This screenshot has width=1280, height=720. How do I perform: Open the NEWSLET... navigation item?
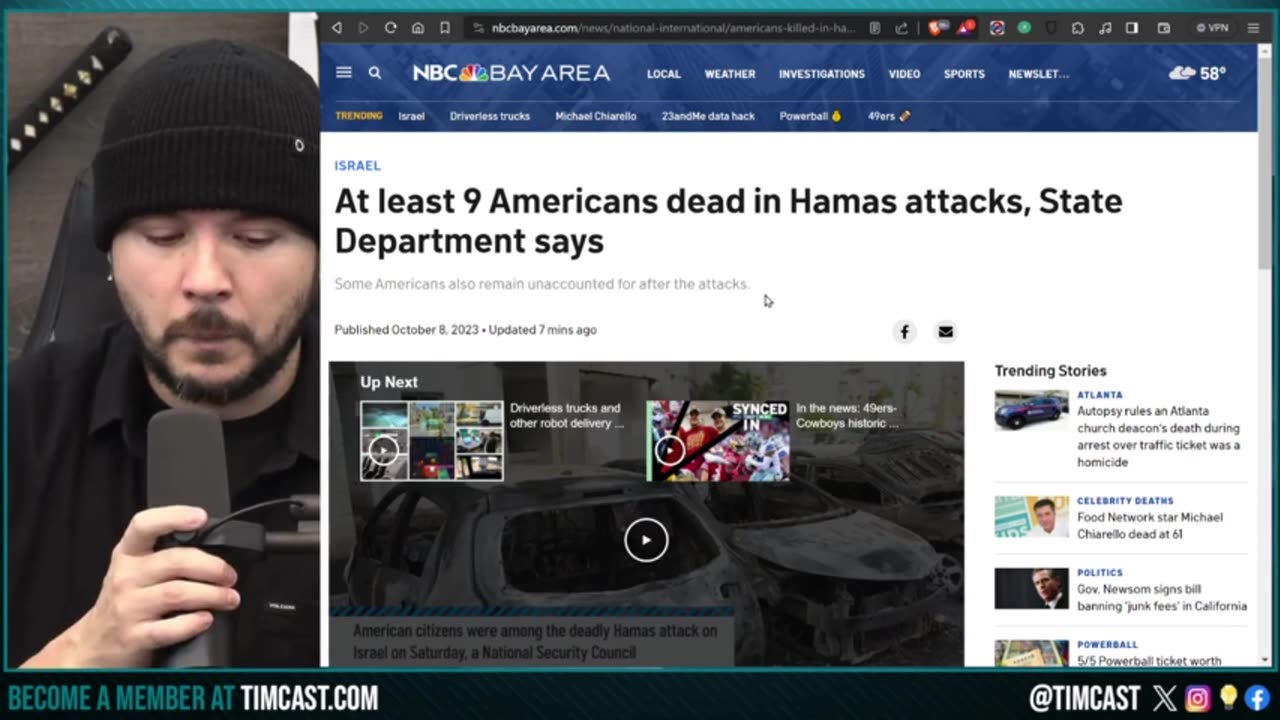pyautogui.click(x=1038, y=74)
